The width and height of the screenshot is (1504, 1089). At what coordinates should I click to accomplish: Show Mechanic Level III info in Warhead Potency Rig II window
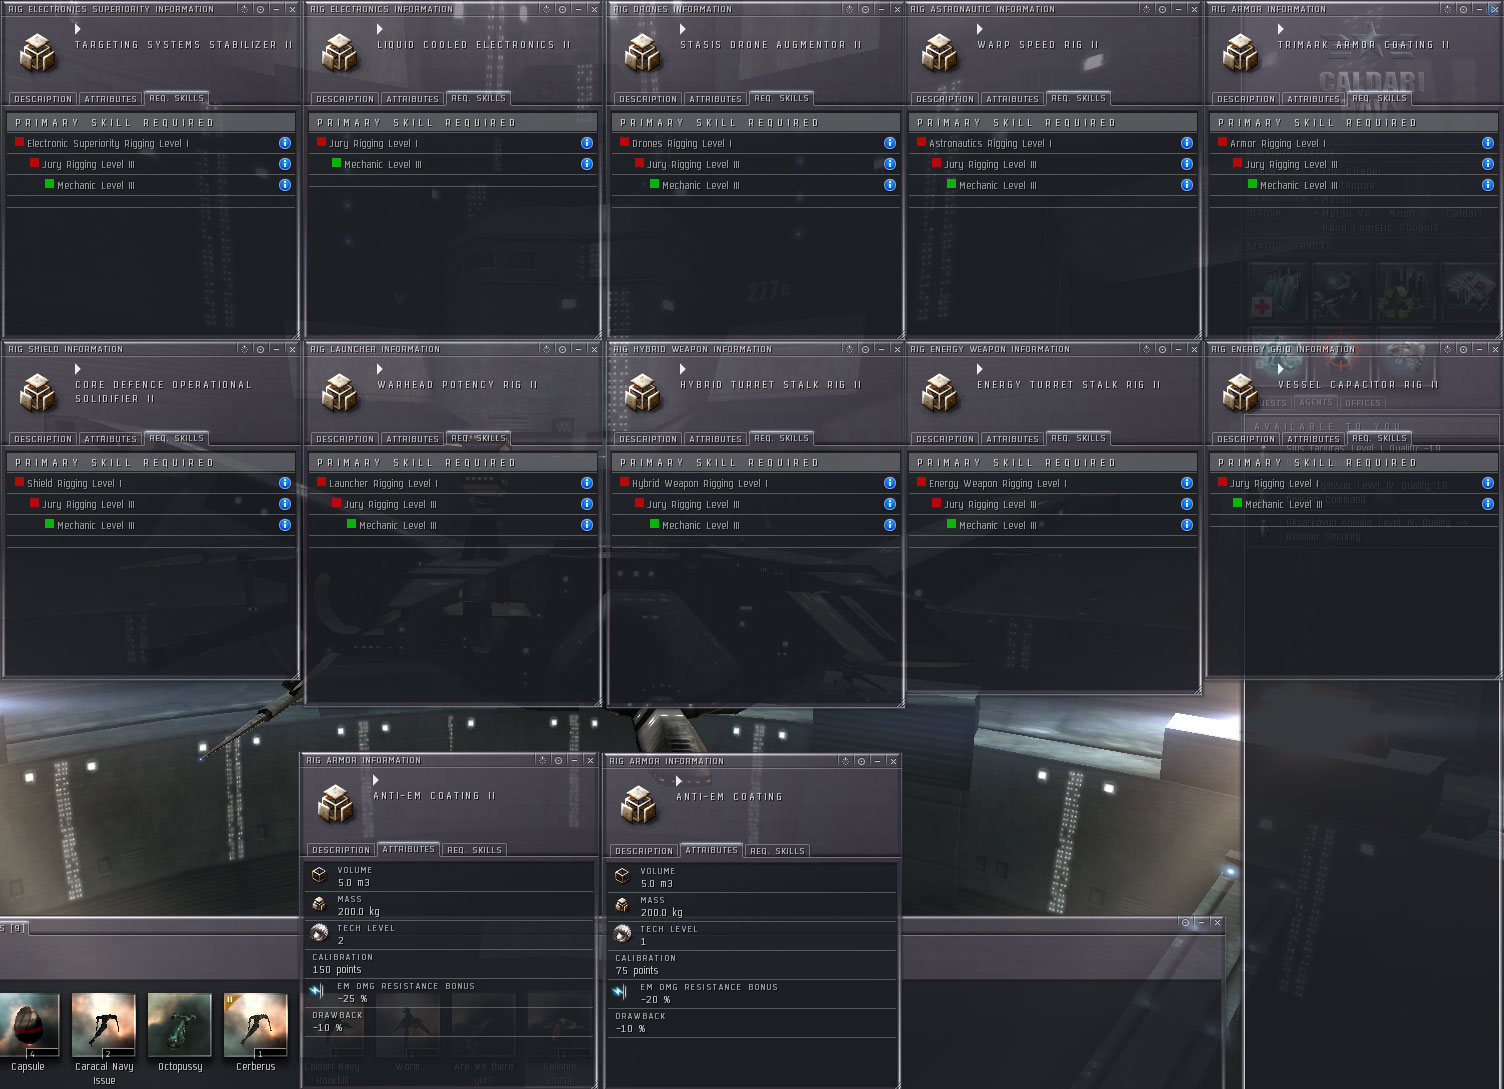pos(587,525)
